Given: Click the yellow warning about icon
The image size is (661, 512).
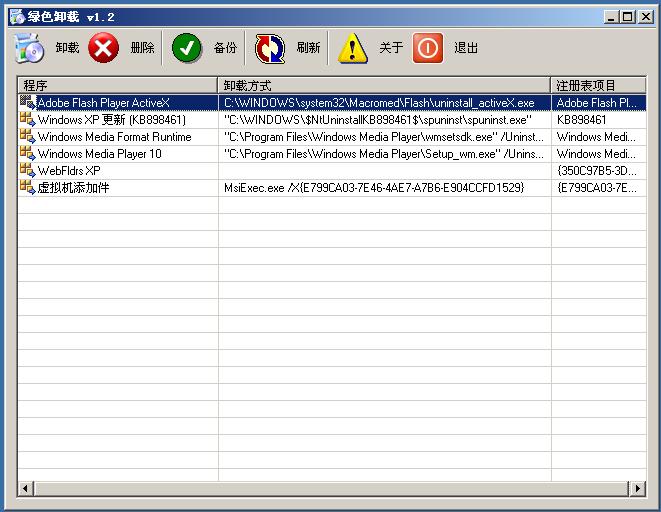Looking at the screenshot, I should pyautogui.click(x=353, y=49).
